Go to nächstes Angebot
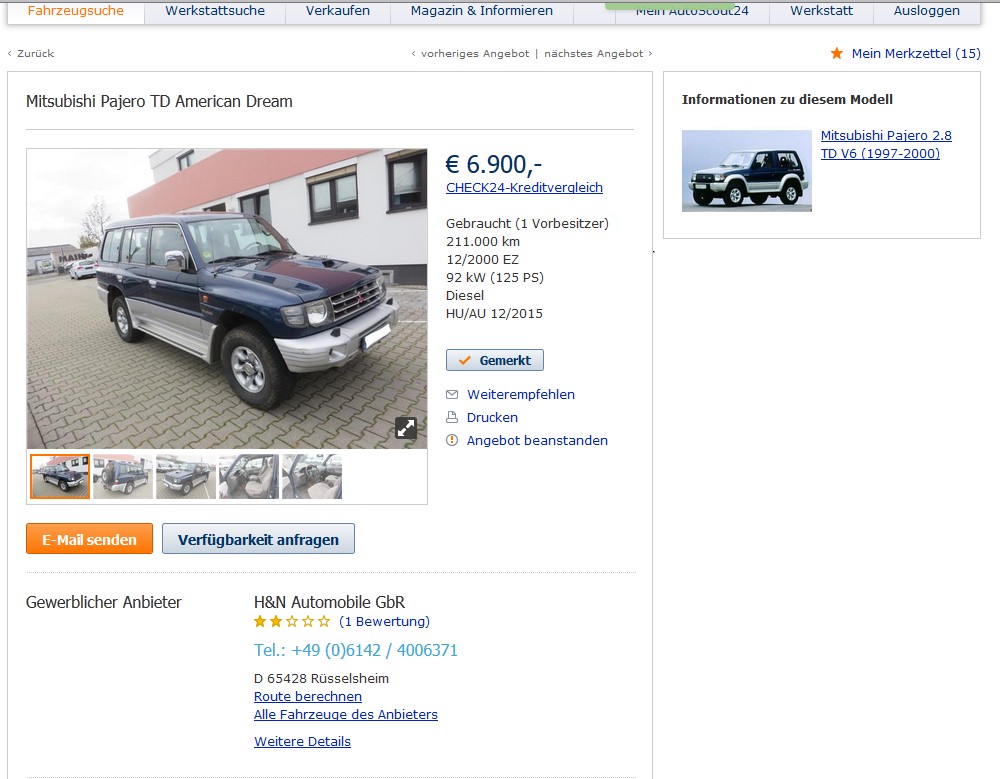This screenshot has width=1000, height=779. click(x=598, y=54)
